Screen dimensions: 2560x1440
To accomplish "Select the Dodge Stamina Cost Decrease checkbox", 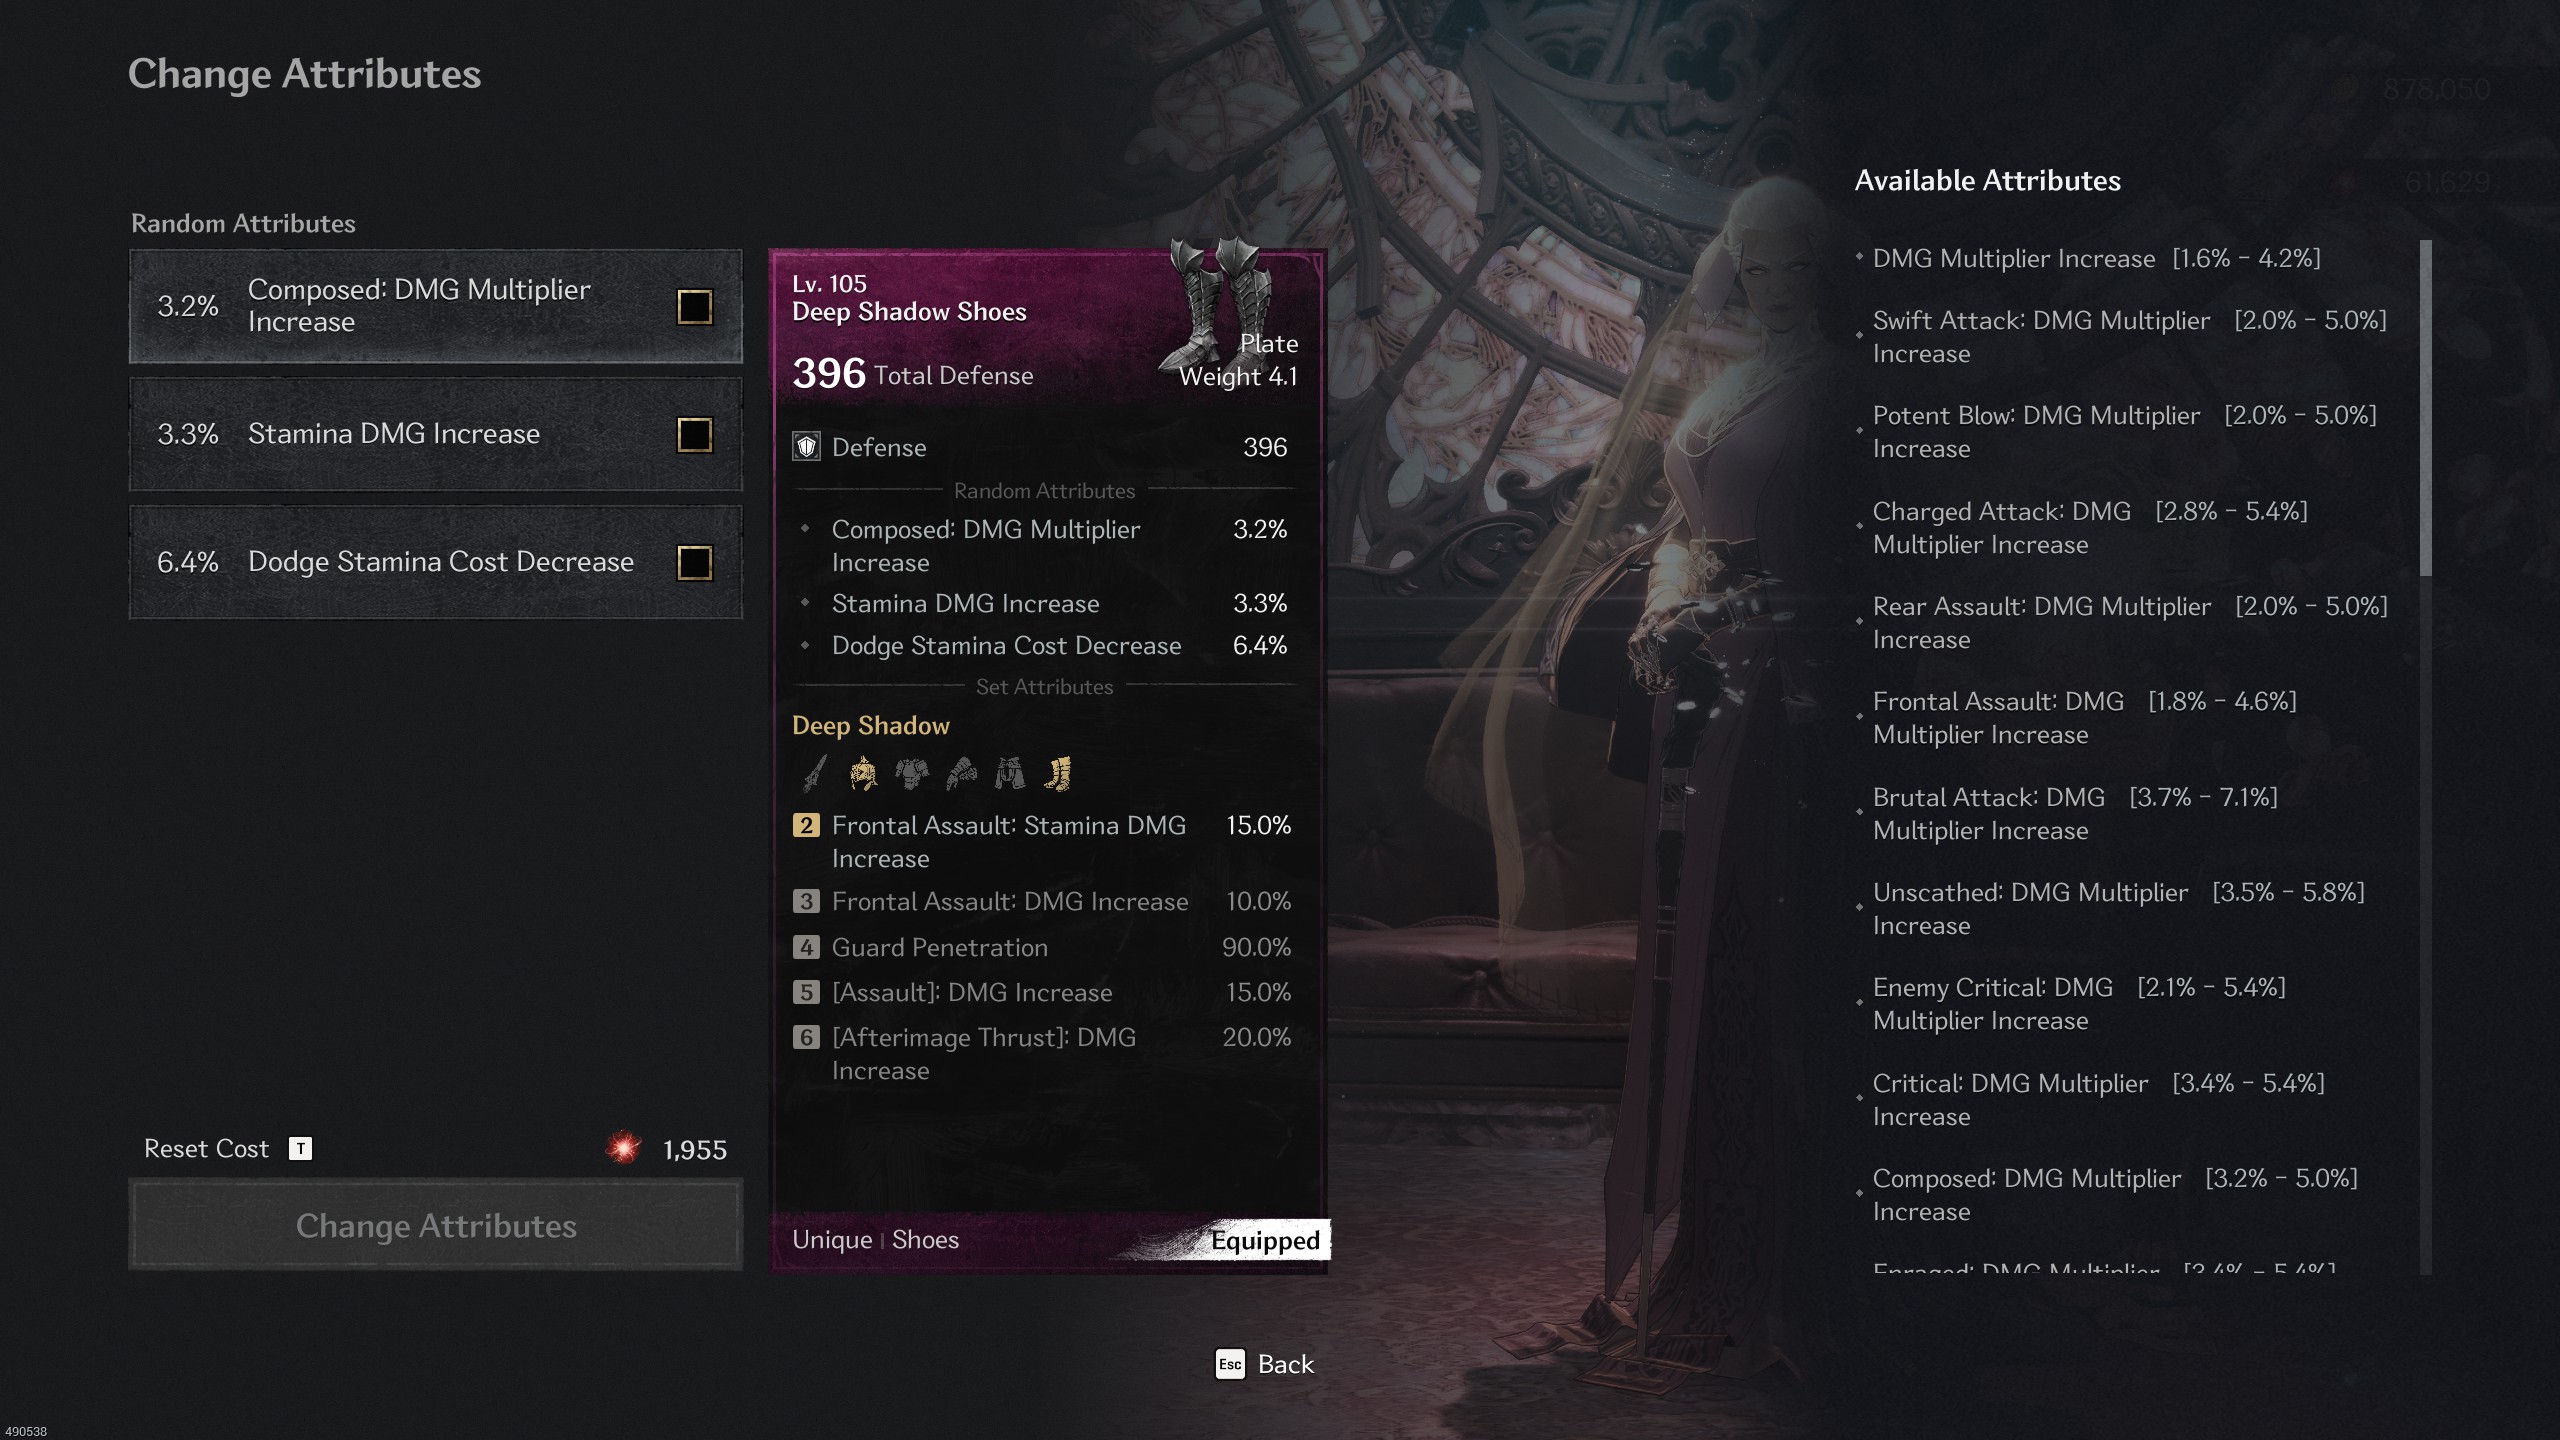I will [695, 563].
